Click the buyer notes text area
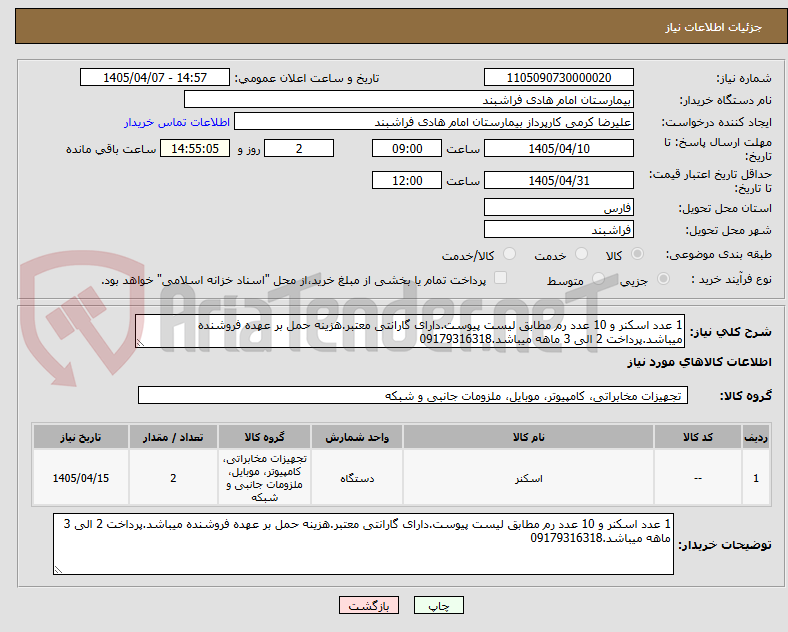Viewport: 788px width, 632px height. 363,544
